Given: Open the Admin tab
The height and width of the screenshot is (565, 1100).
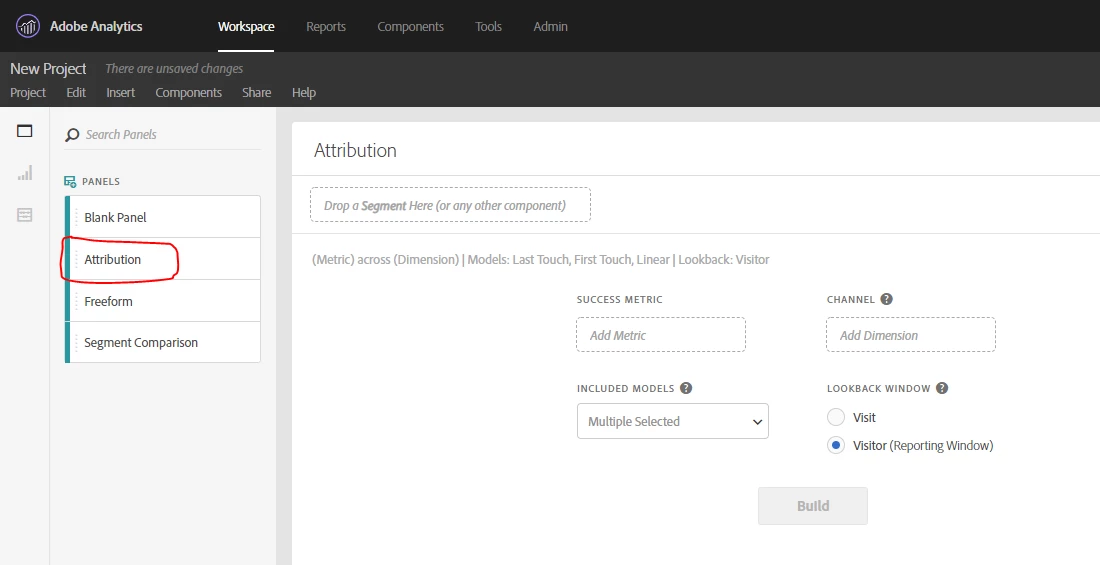Looking at the screenshot, I should [x=551, y=27].
